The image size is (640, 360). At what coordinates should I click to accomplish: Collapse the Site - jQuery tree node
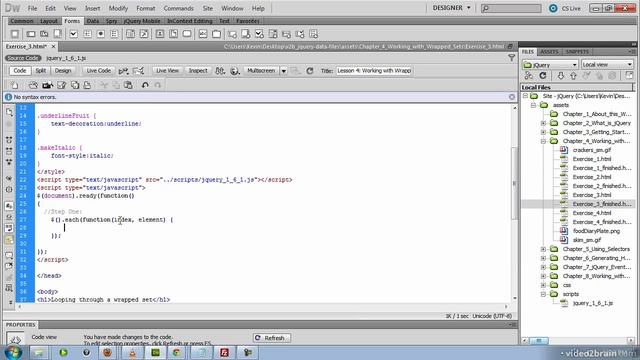(526, 96)
